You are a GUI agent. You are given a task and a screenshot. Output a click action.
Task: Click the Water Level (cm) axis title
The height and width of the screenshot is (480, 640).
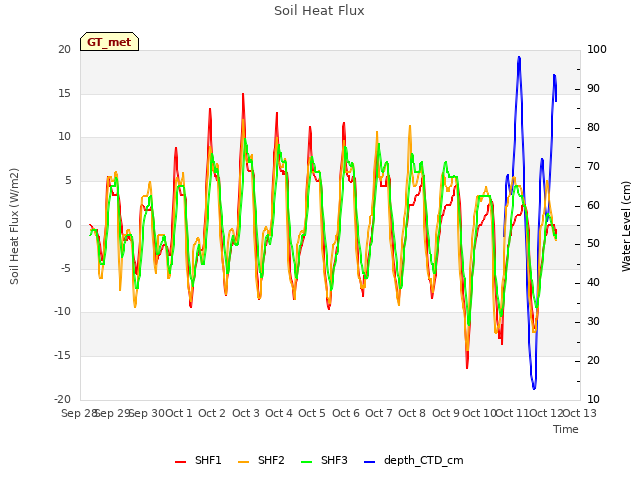[626, 226]
